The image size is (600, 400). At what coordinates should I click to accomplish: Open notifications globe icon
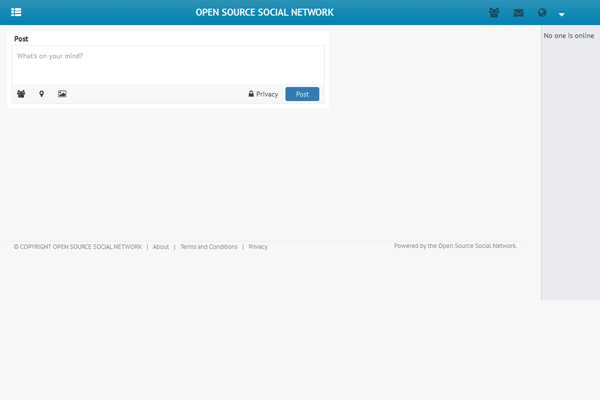click(542, 13)
